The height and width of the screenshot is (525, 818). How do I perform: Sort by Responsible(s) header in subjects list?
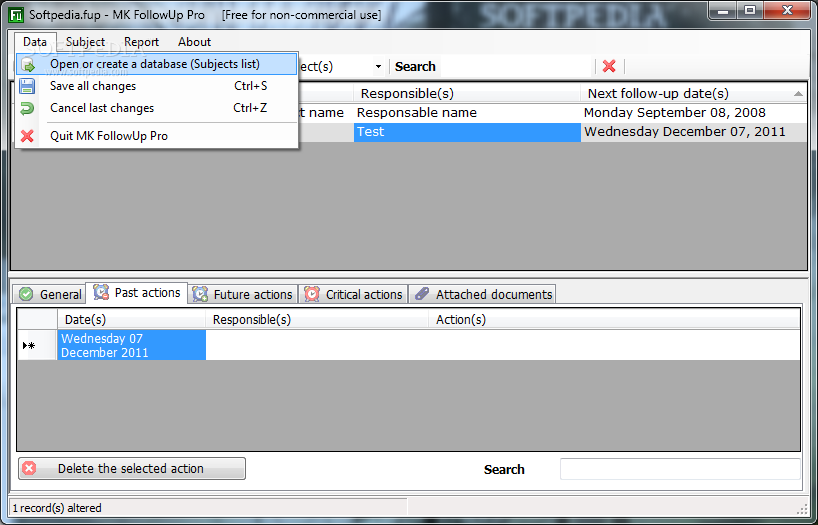[466, 93]
